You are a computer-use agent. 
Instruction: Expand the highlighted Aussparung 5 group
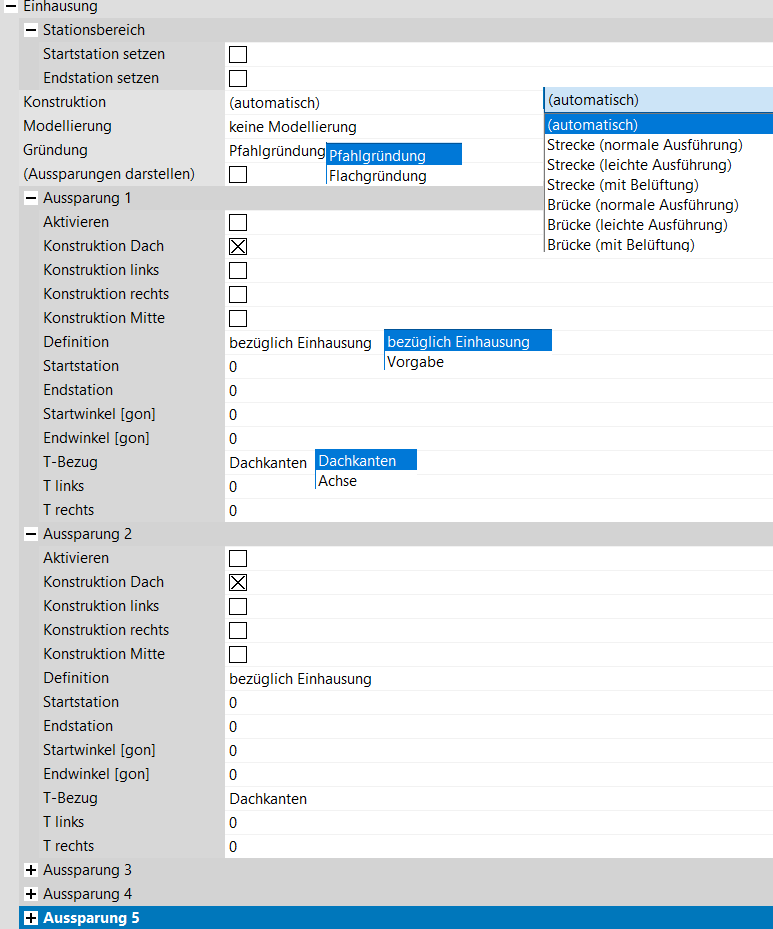pyautogui.click(x=31, y=918)
